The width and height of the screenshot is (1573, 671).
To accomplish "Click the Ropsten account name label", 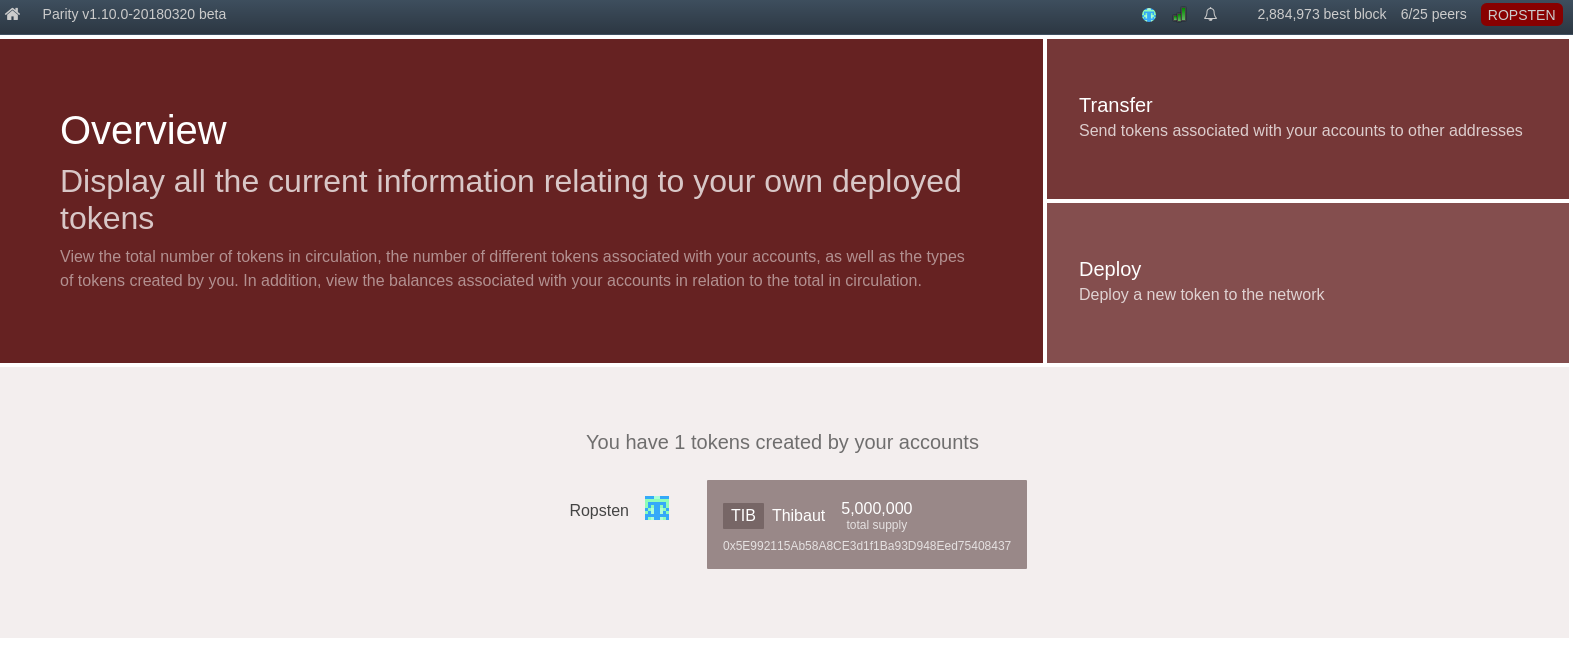I will tap(599, 510).
